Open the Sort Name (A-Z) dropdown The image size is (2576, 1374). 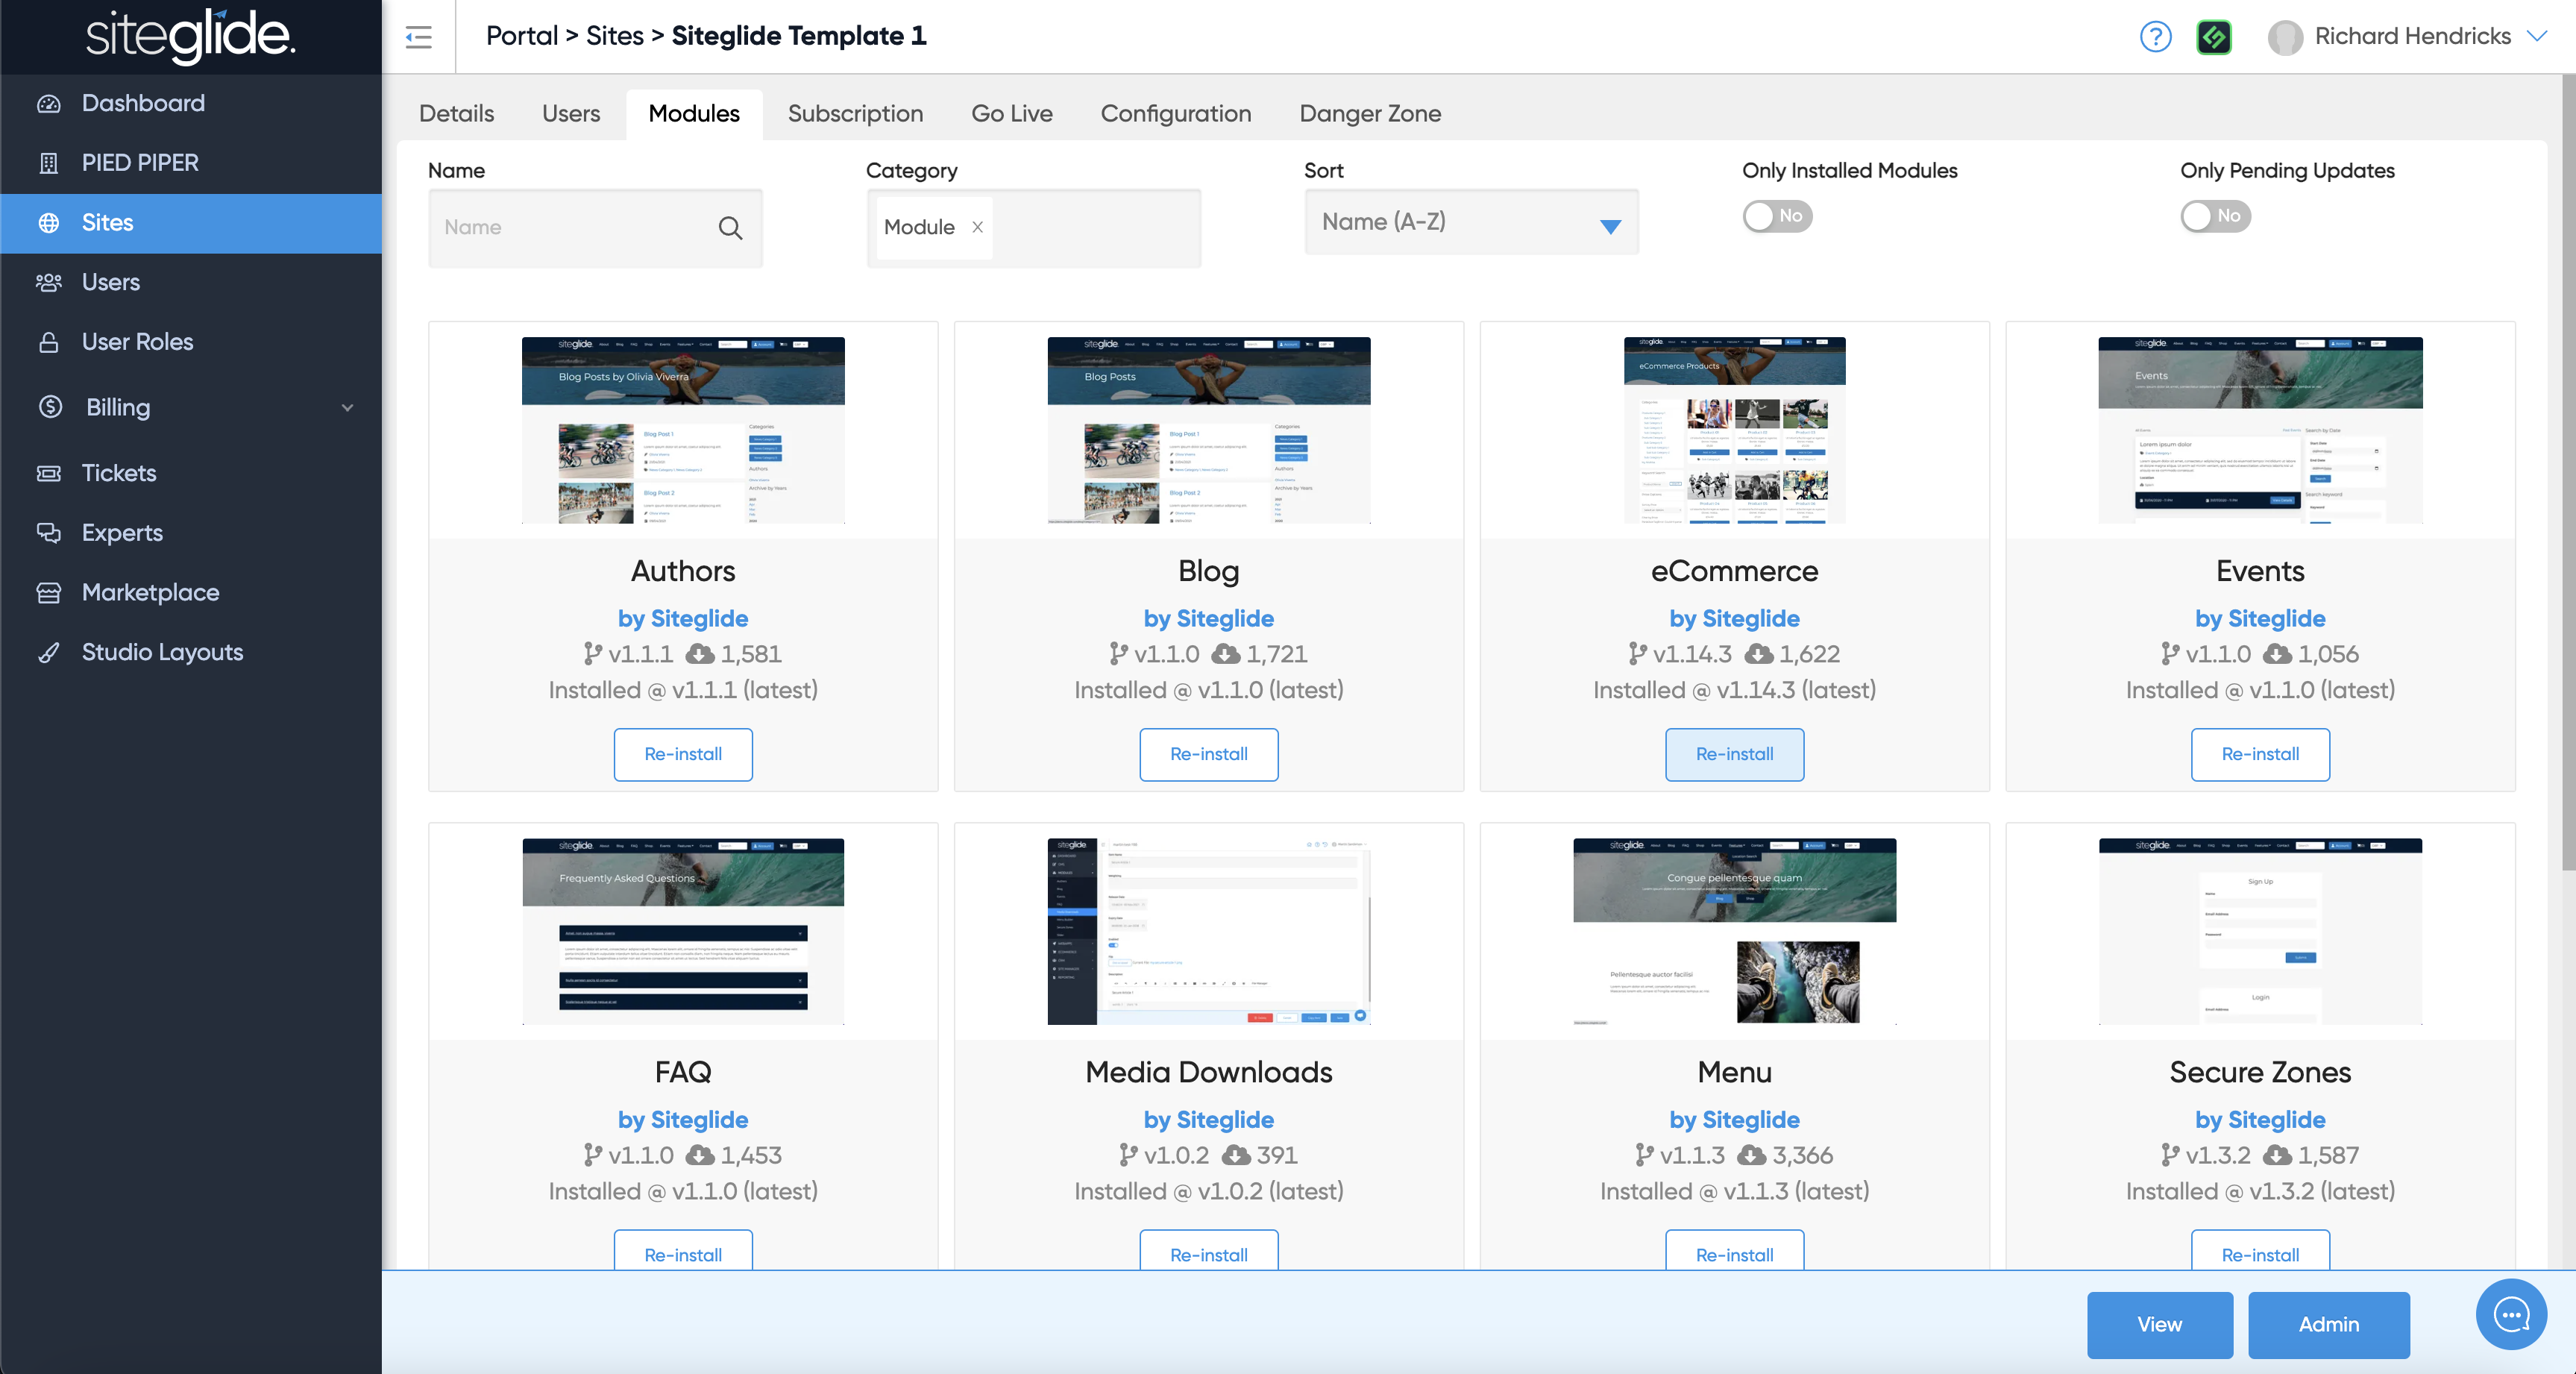click(x=1470, y=222)
